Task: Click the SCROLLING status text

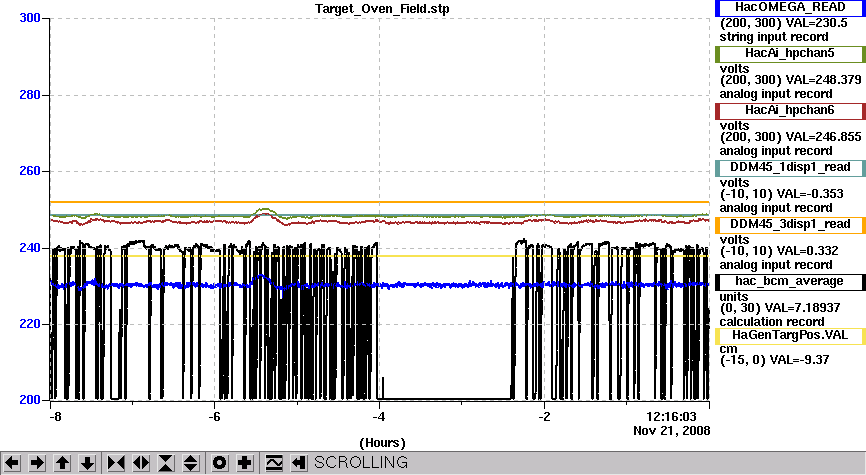Action: tap(361, 462)
